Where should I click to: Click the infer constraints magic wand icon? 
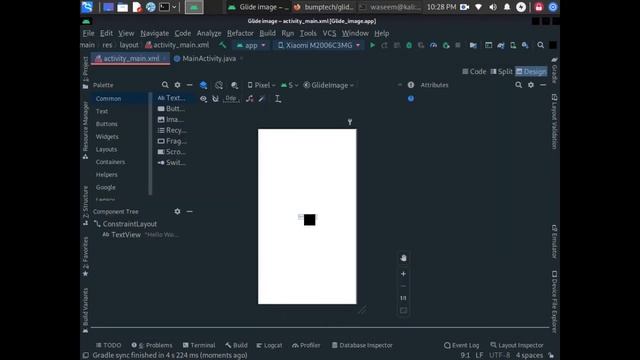pyautogui.click(x=262, y=98)
